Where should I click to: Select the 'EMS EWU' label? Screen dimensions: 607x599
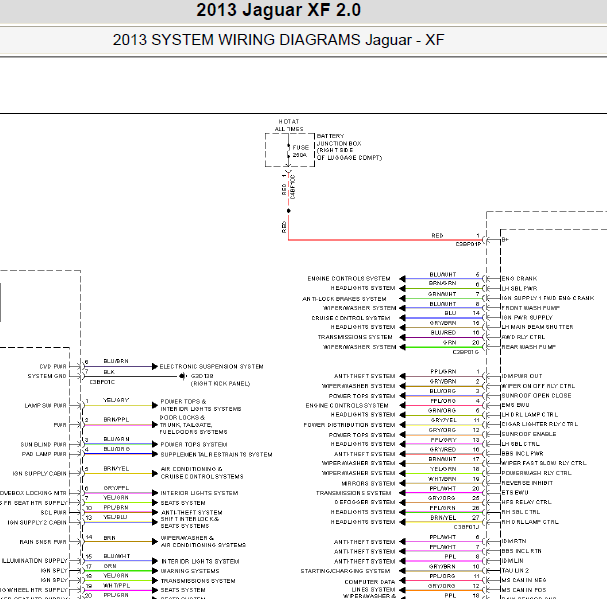click(515, 405)
